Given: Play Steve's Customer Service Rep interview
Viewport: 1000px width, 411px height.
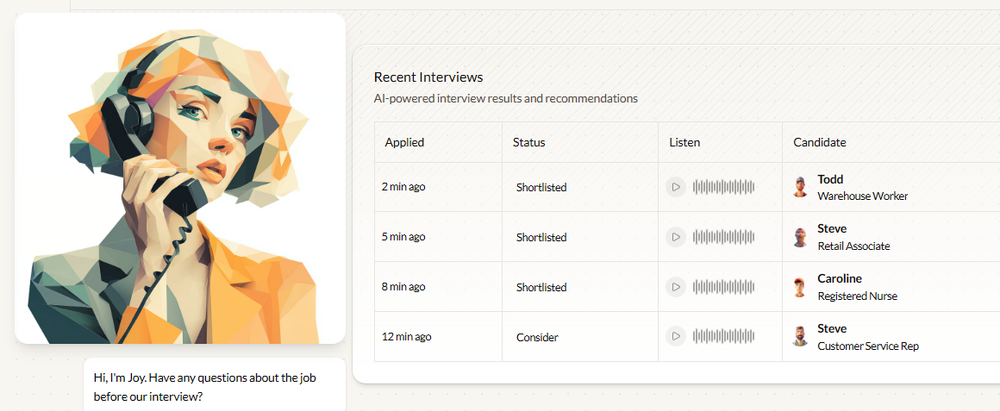Looking at the screenshot, I should 675,337.
